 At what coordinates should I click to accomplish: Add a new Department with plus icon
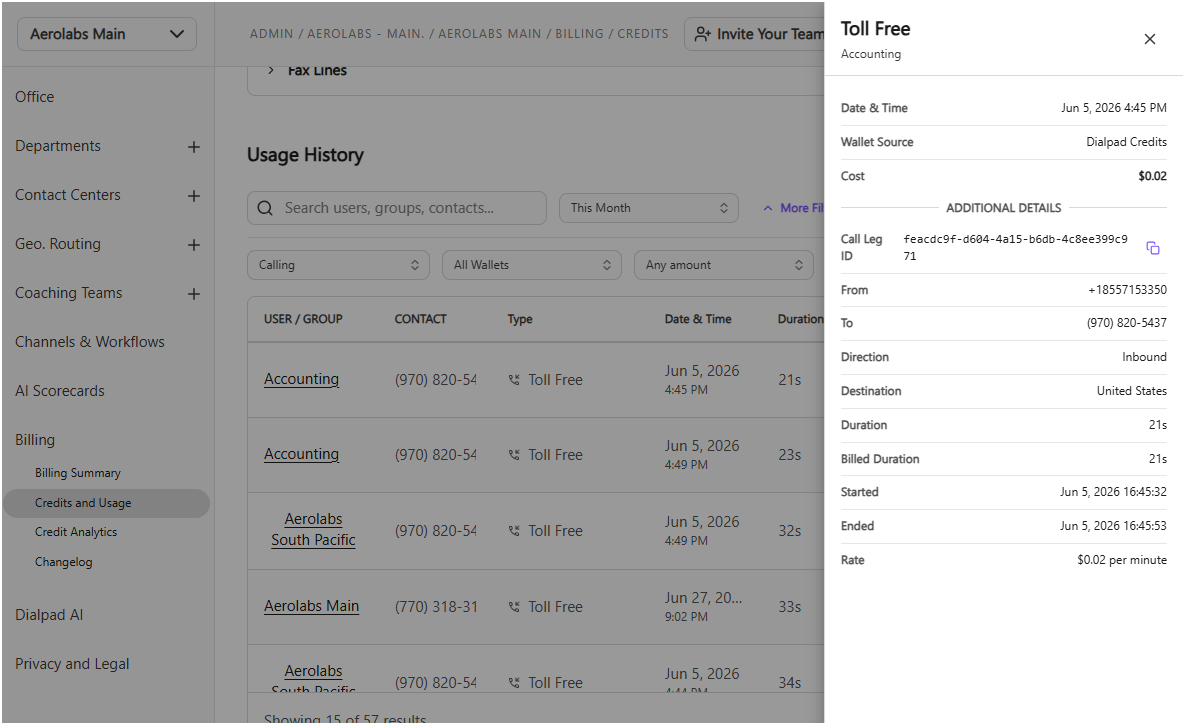point(196,148)
